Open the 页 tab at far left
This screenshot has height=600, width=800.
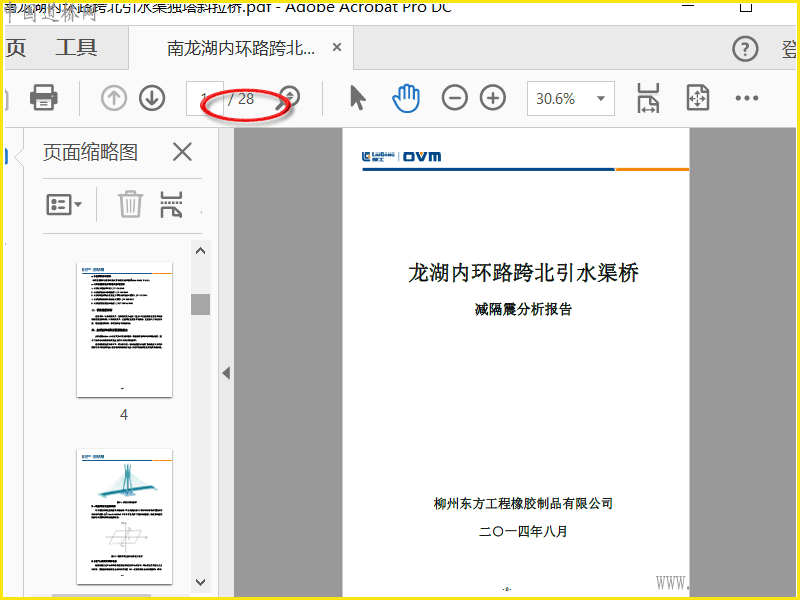pos(15,47)
